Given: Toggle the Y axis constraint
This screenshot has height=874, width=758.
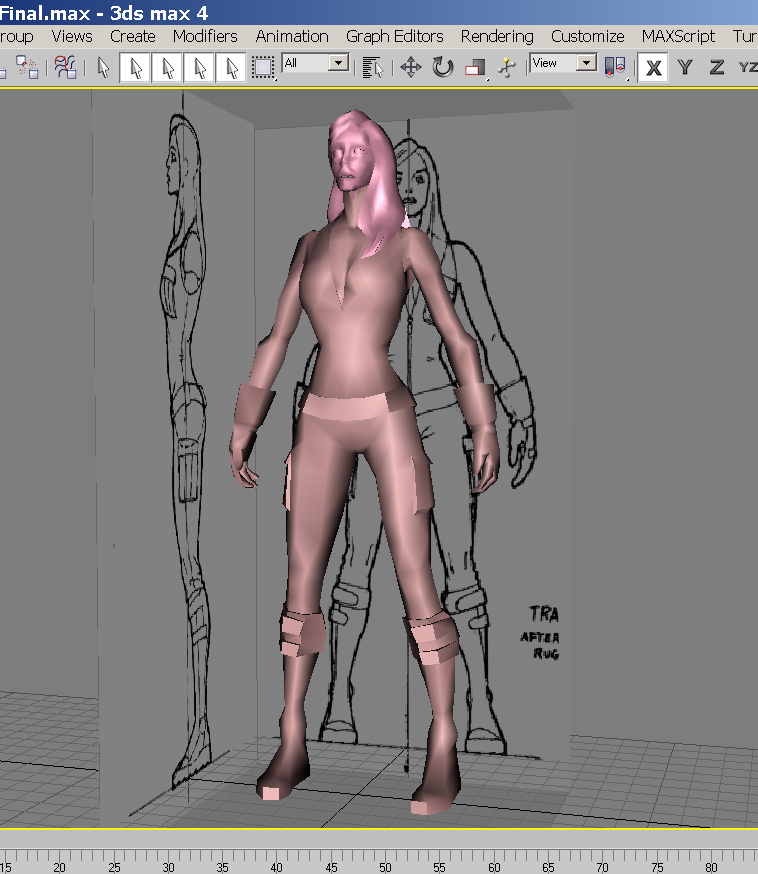Looking at the screenshot, I should coord(685,67).
